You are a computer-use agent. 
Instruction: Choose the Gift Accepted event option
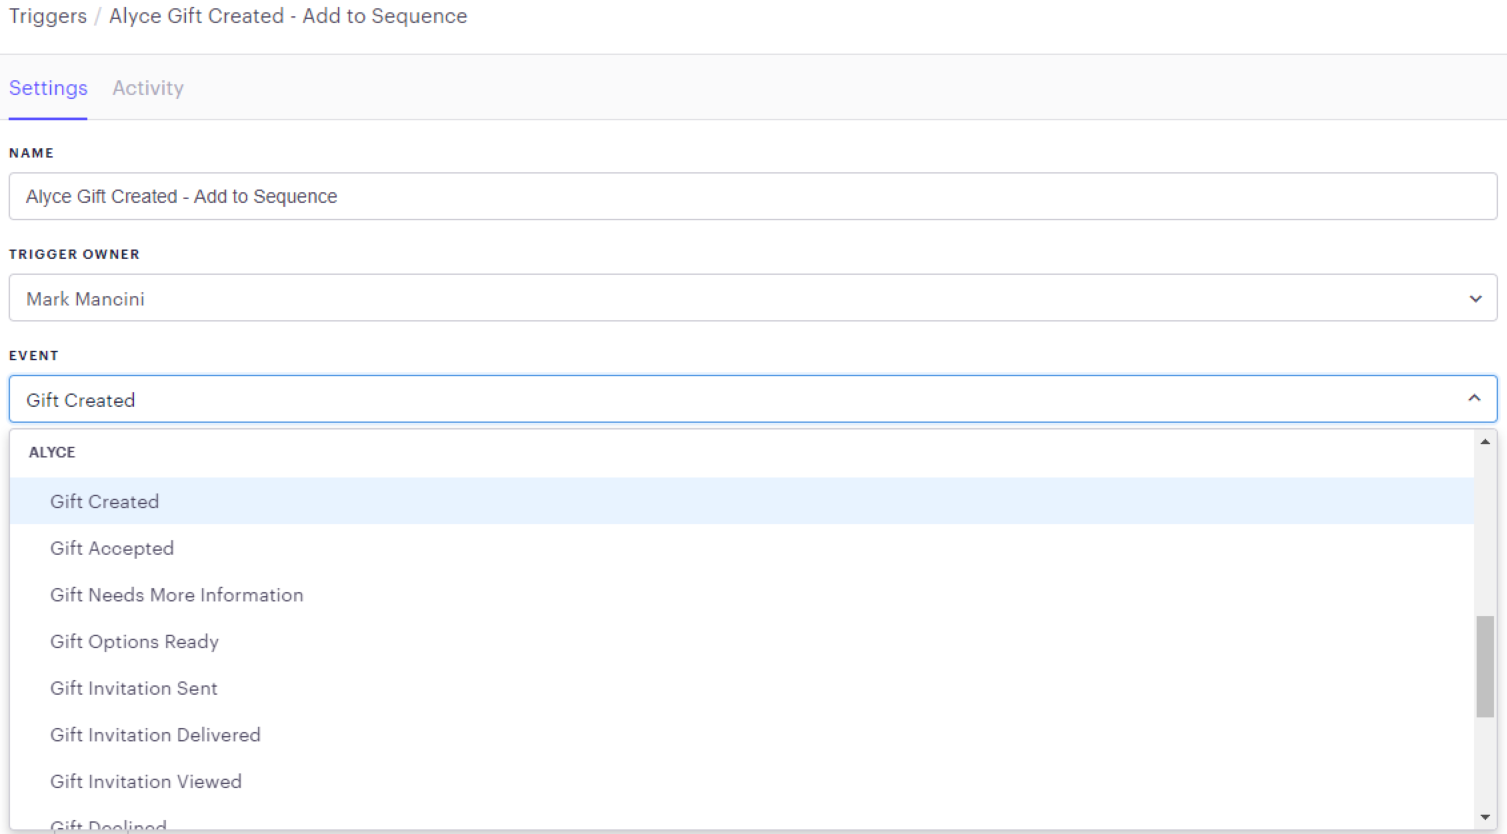tap(112, 548)
